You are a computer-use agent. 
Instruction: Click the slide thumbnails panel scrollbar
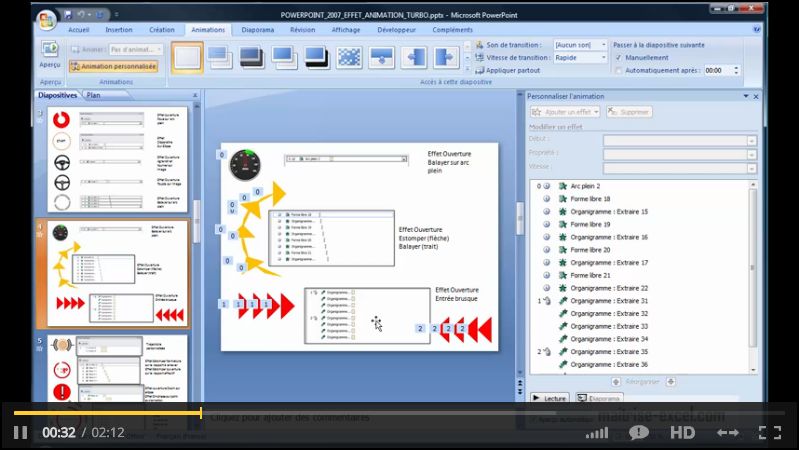(197, 219)
